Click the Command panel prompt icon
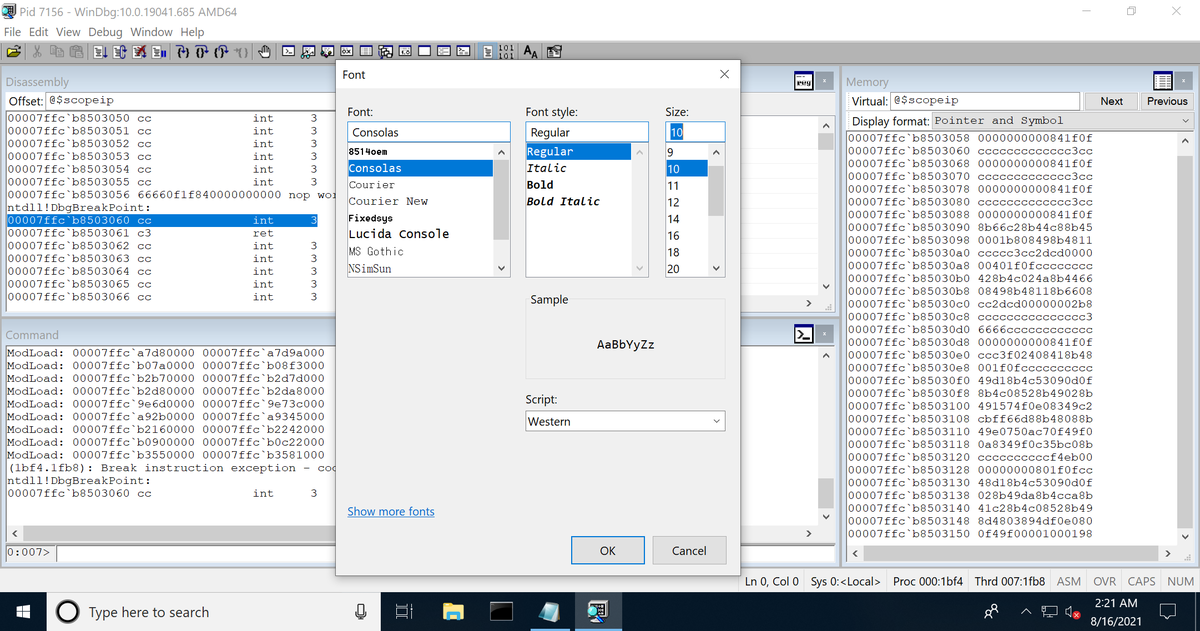Screen dimensions: 1200x631 pos(805,334)
